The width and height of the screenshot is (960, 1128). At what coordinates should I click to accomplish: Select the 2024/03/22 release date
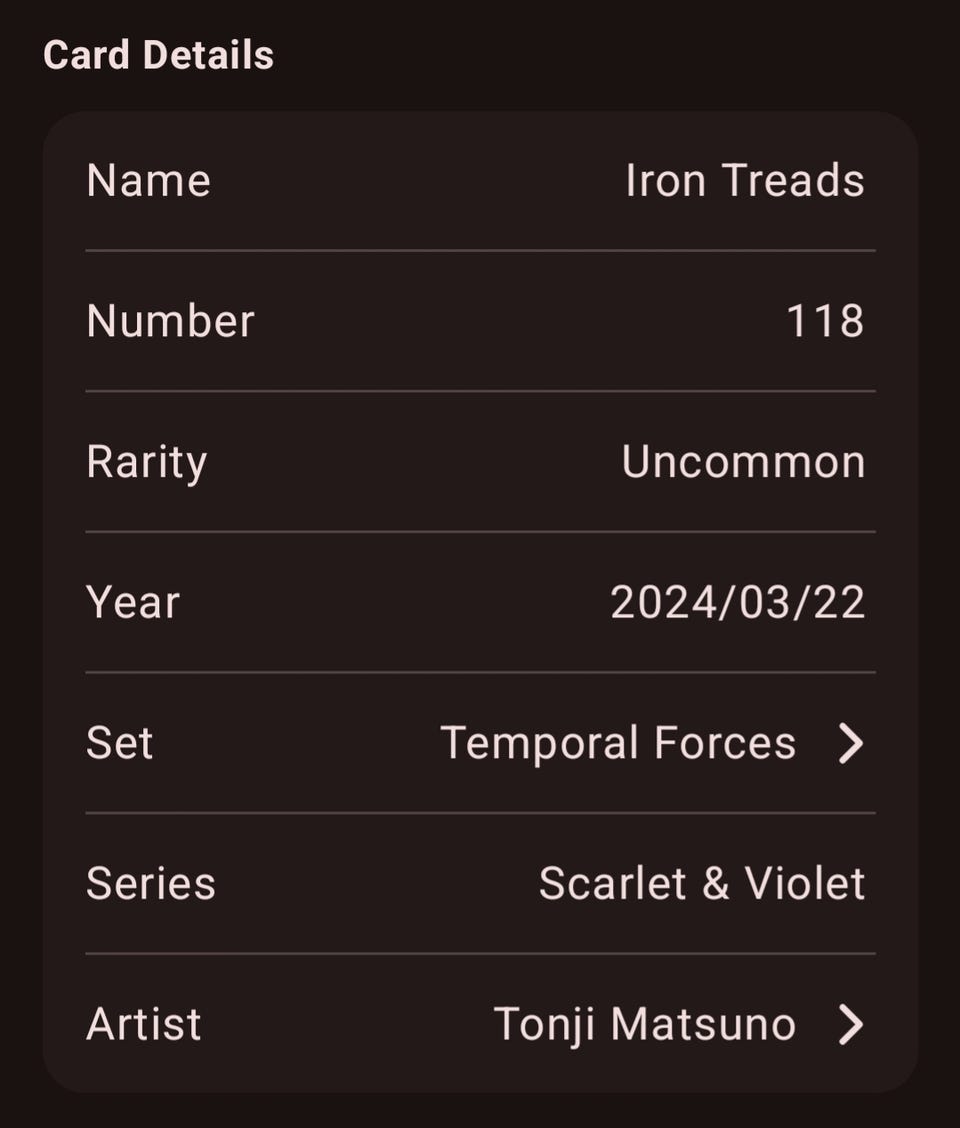(737, 603)
